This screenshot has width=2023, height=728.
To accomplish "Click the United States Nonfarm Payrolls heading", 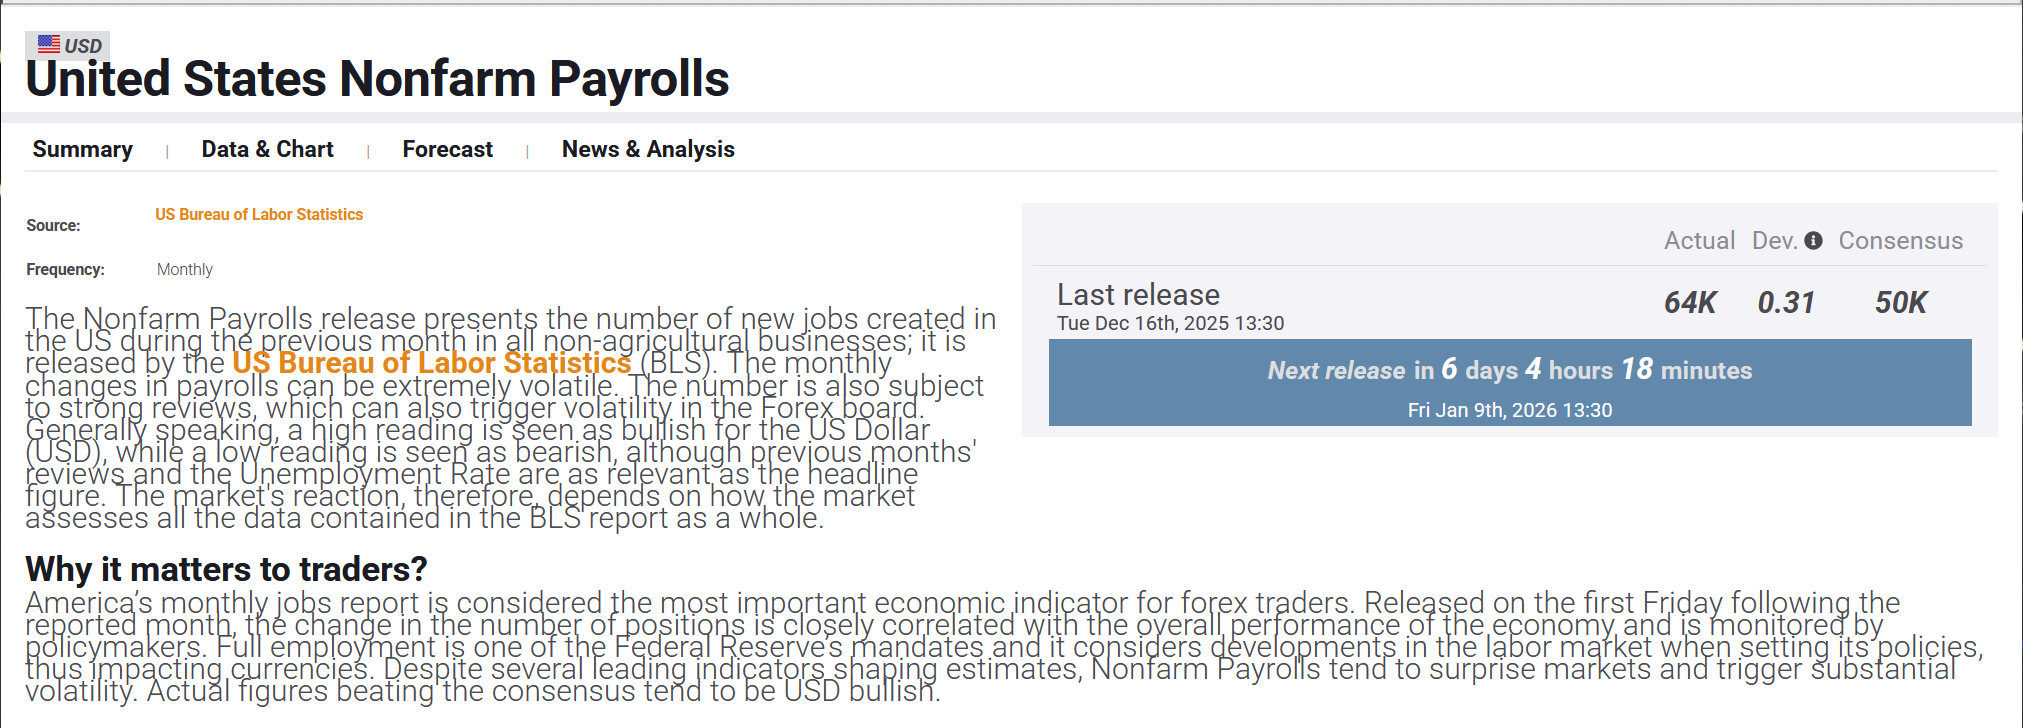I will pos(378,79).
